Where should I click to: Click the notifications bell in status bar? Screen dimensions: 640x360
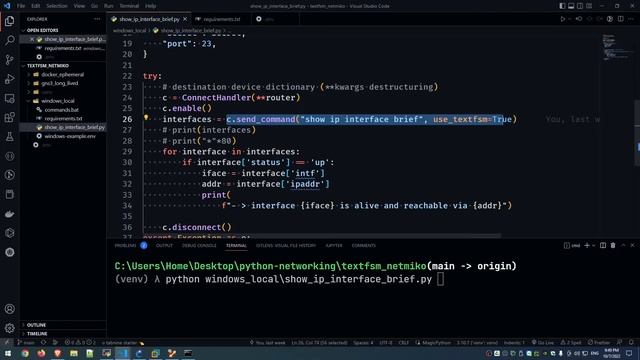(631, 342)
